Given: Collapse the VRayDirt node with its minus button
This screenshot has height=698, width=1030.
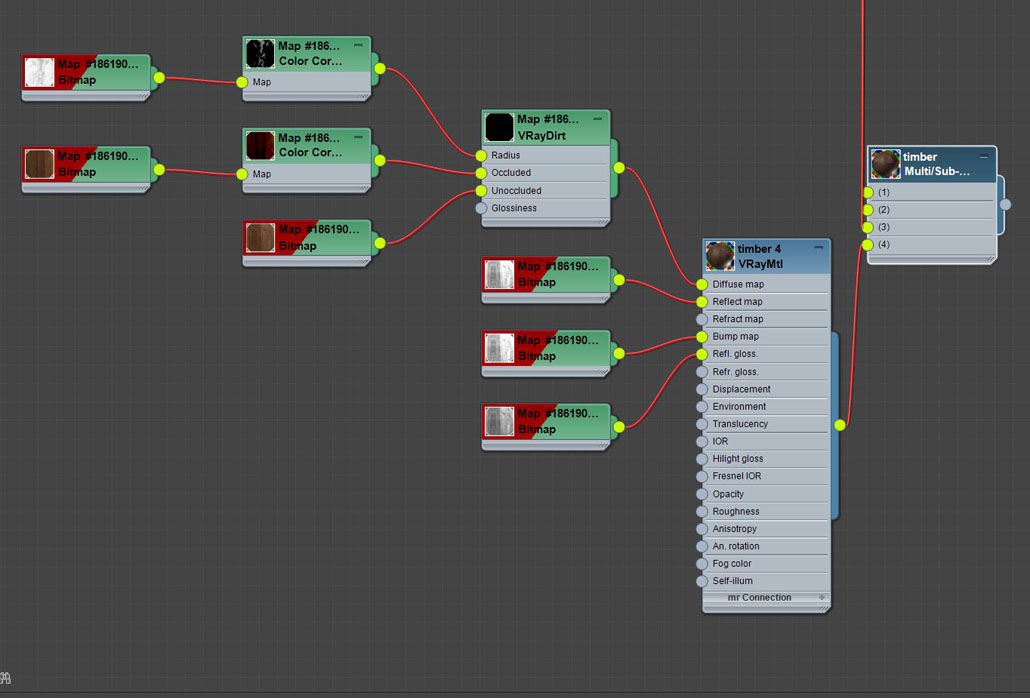Looking at the screenshot, I should coord(597,119).
